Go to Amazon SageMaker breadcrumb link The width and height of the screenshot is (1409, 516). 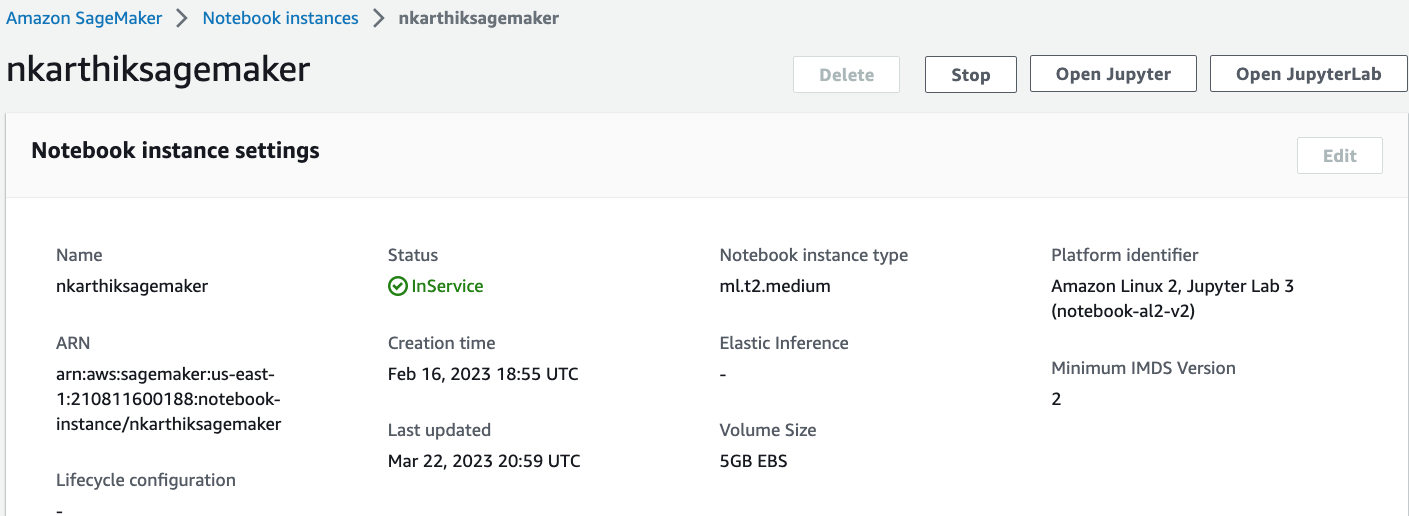pyautogui.click(x=84, y=18)
